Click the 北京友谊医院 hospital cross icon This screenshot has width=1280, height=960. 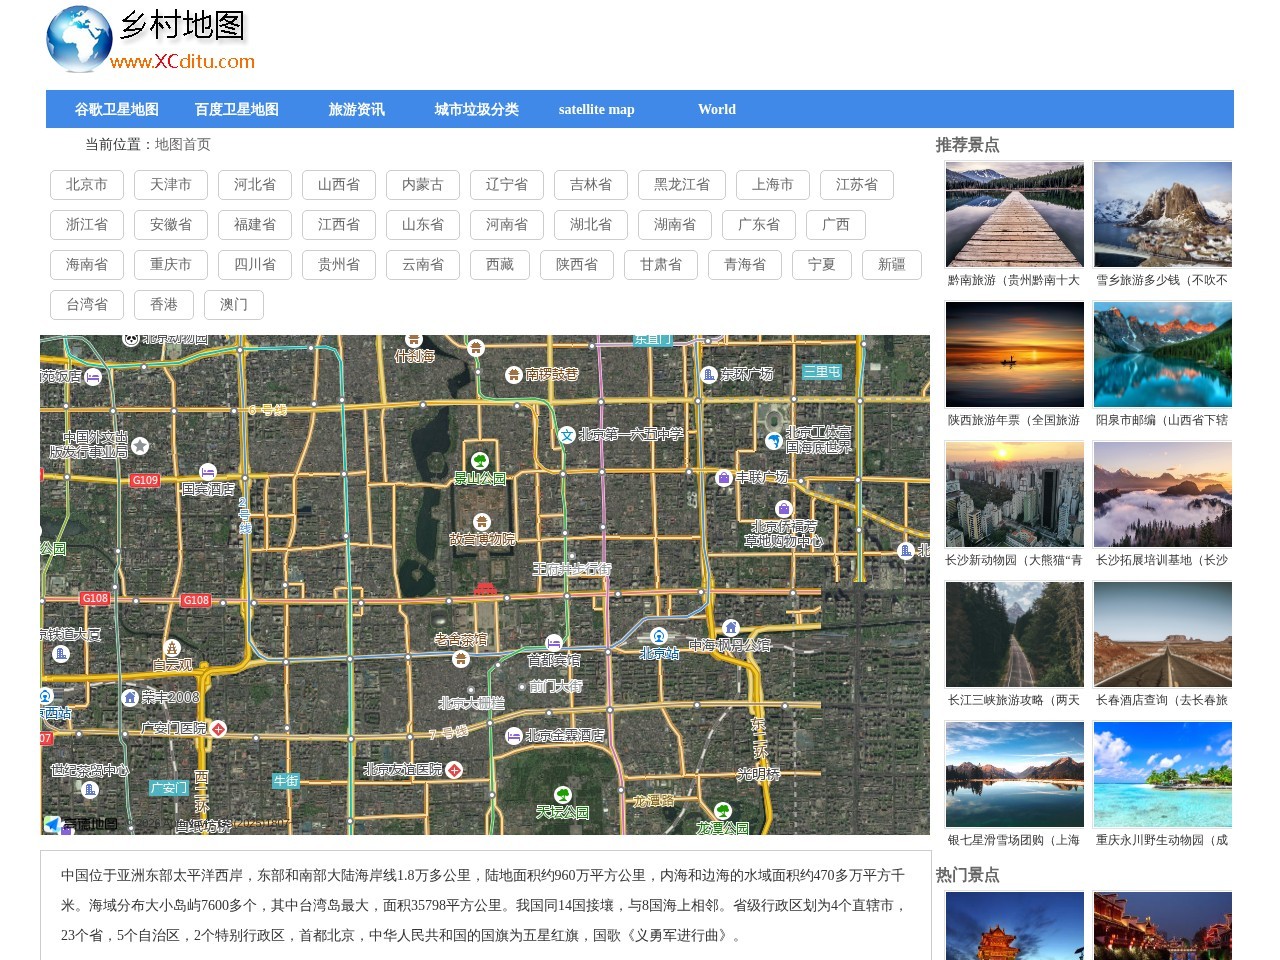455,769
